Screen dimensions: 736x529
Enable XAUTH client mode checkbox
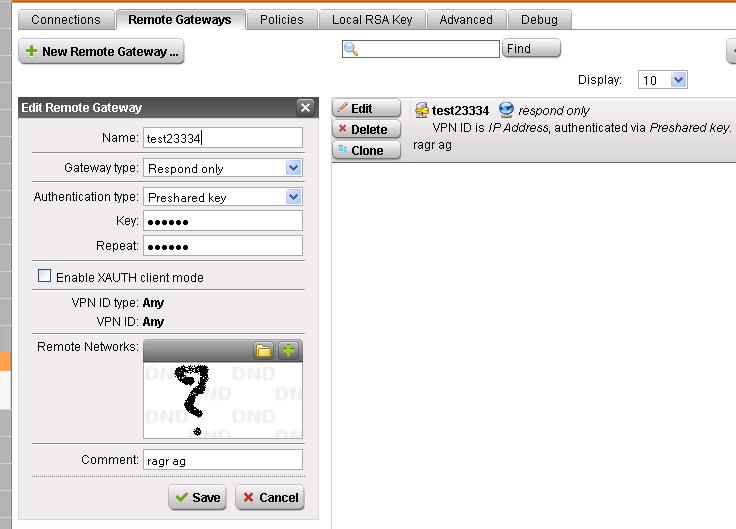pos(44,277)
